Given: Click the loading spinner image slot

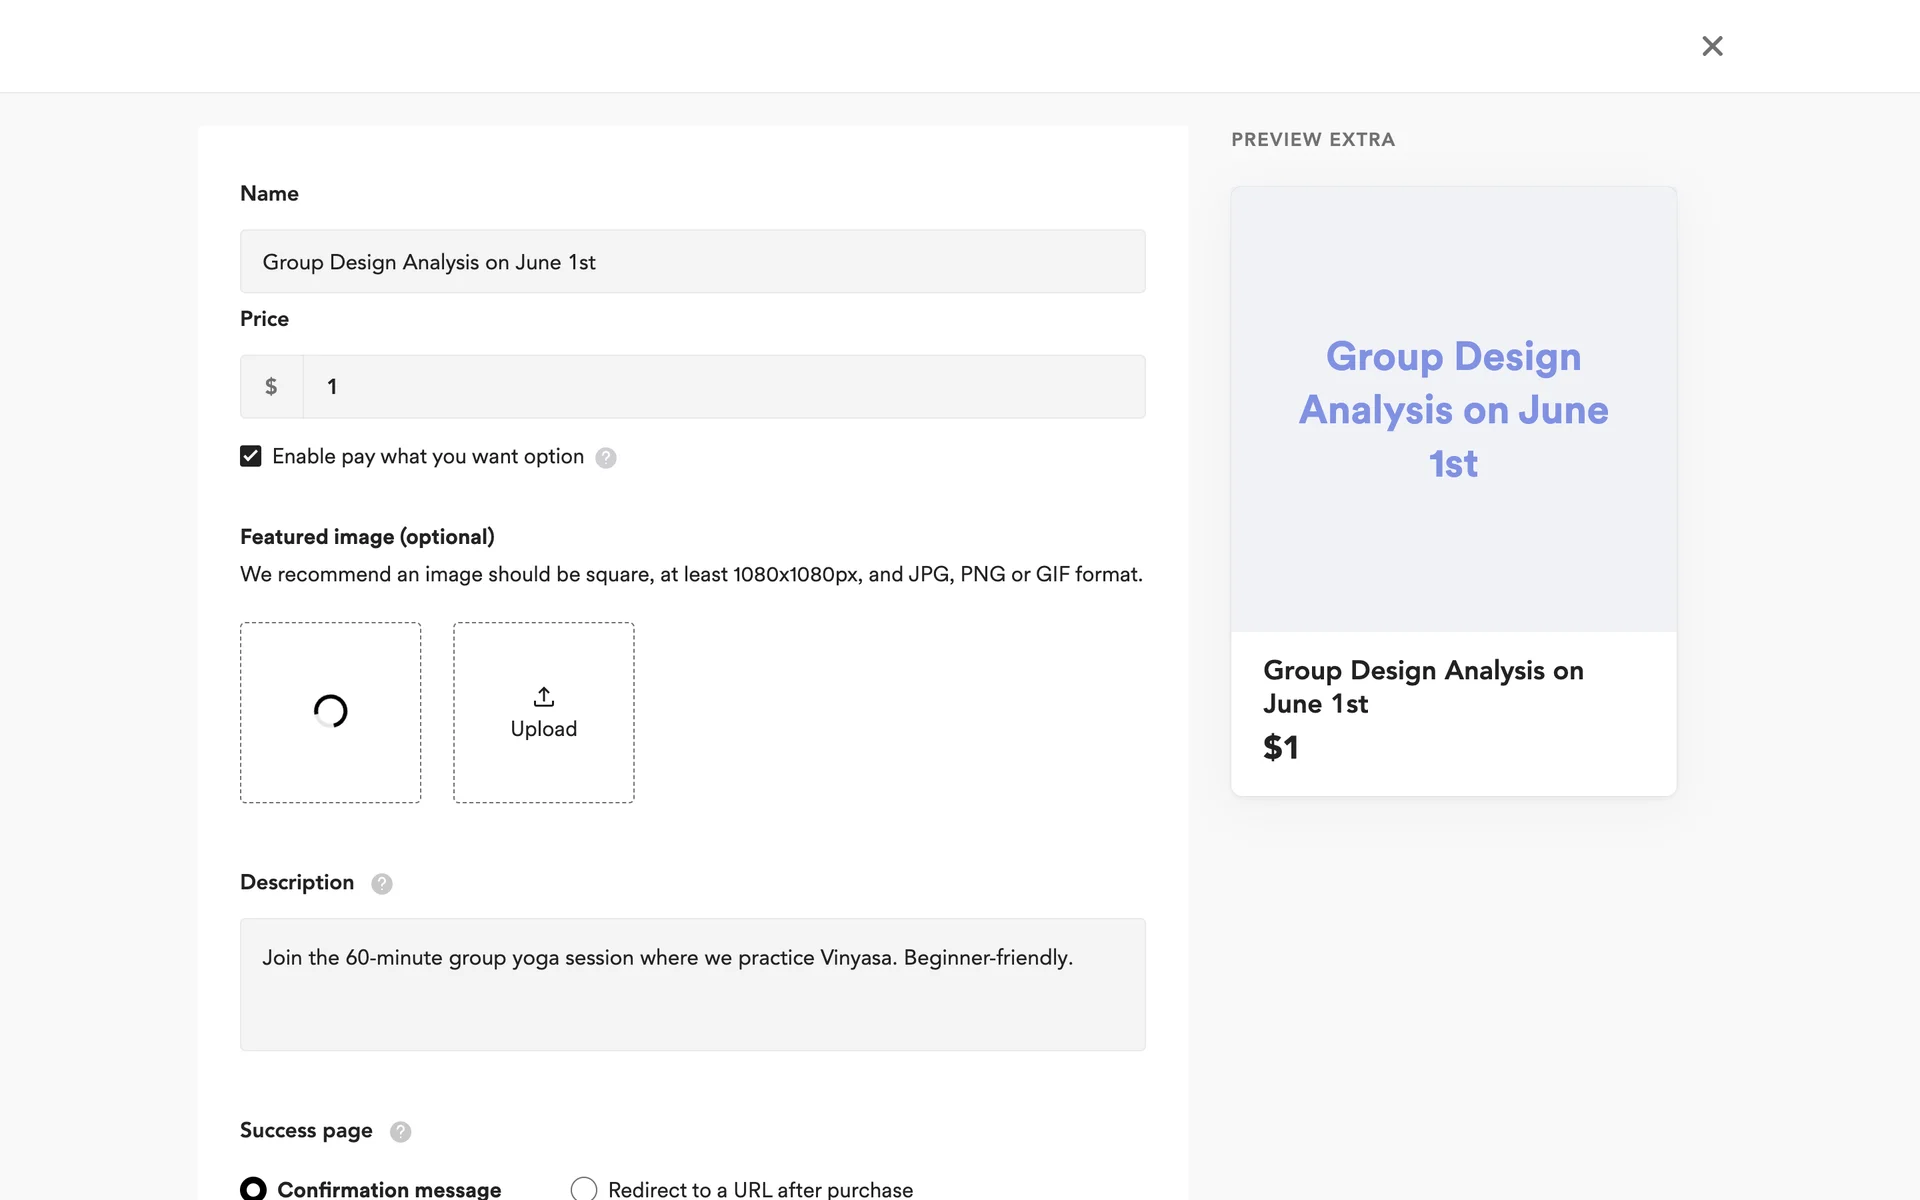Looking at the screenshot, I should (x=330, y=712).
